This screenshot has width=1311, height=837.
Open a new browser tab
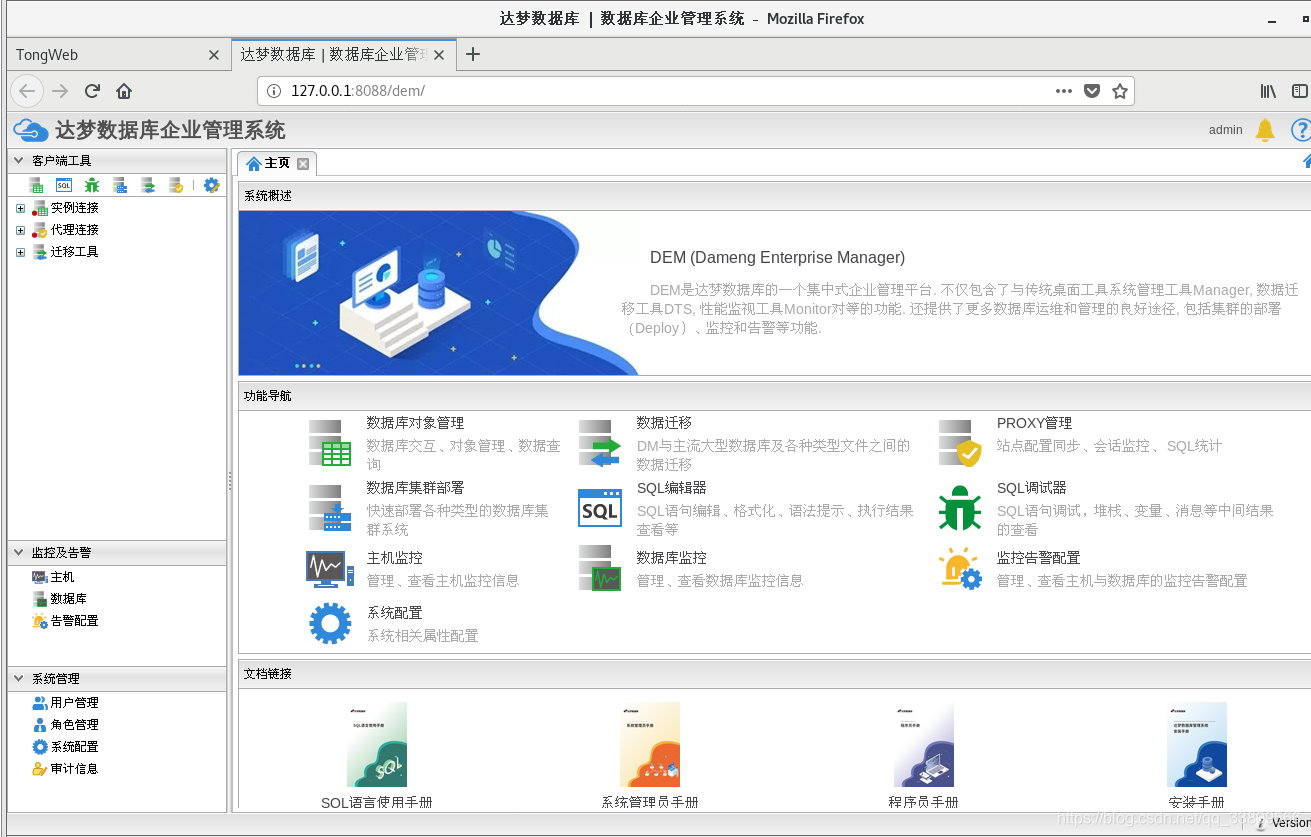(474, 54)
